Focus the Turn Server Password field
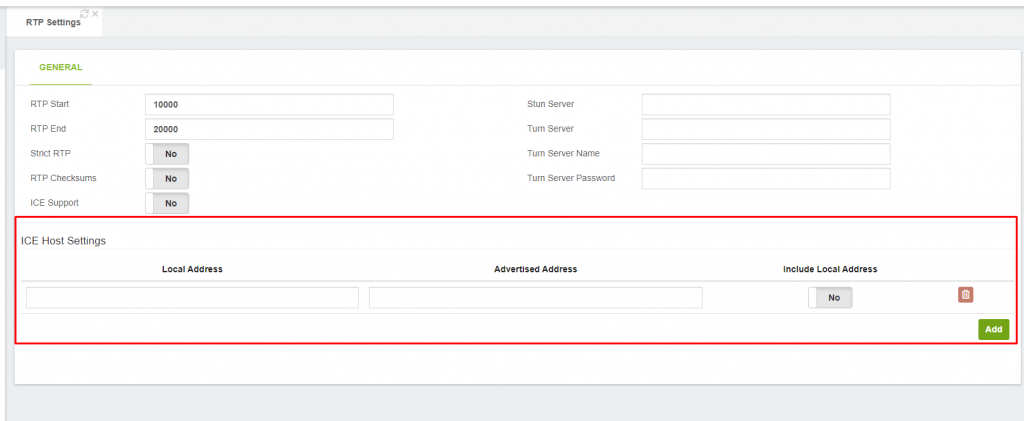This screenshot has width=1024, height=421. pos(766,178)
